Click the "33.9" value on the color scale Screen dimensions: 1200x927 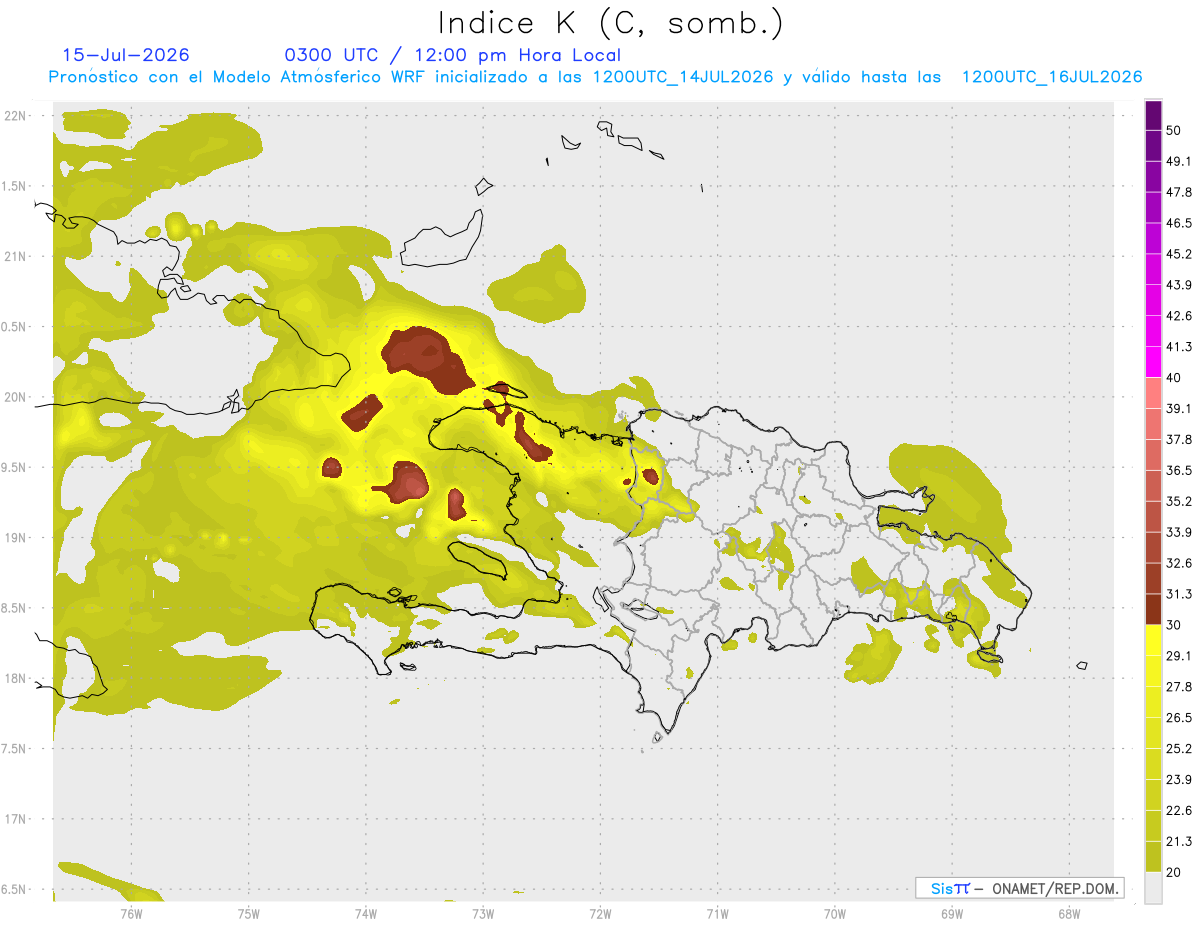[1179, 532]
